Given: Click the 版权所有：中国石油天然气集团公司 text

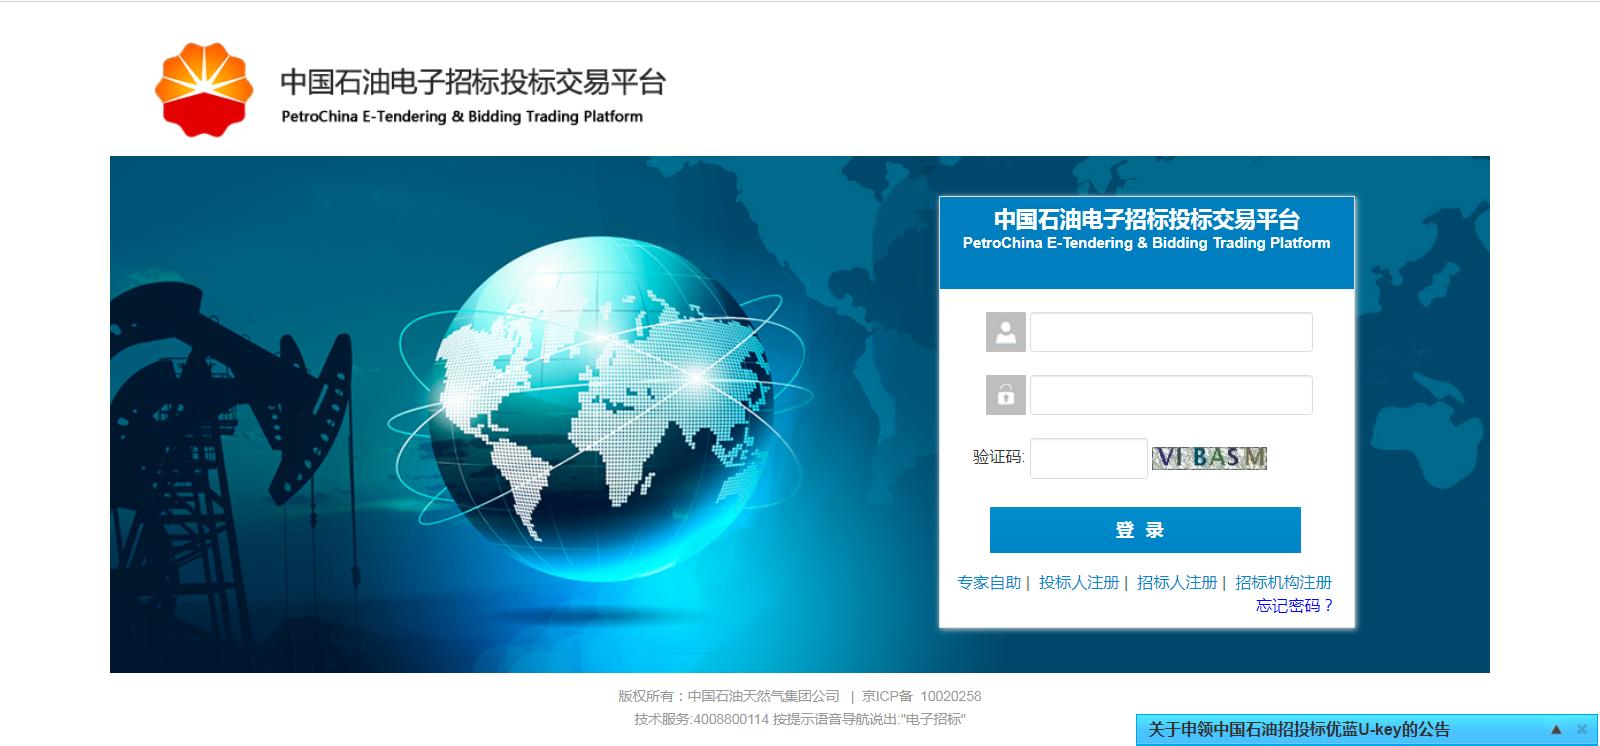Looking at the screenshot, I should pos(729,696).
